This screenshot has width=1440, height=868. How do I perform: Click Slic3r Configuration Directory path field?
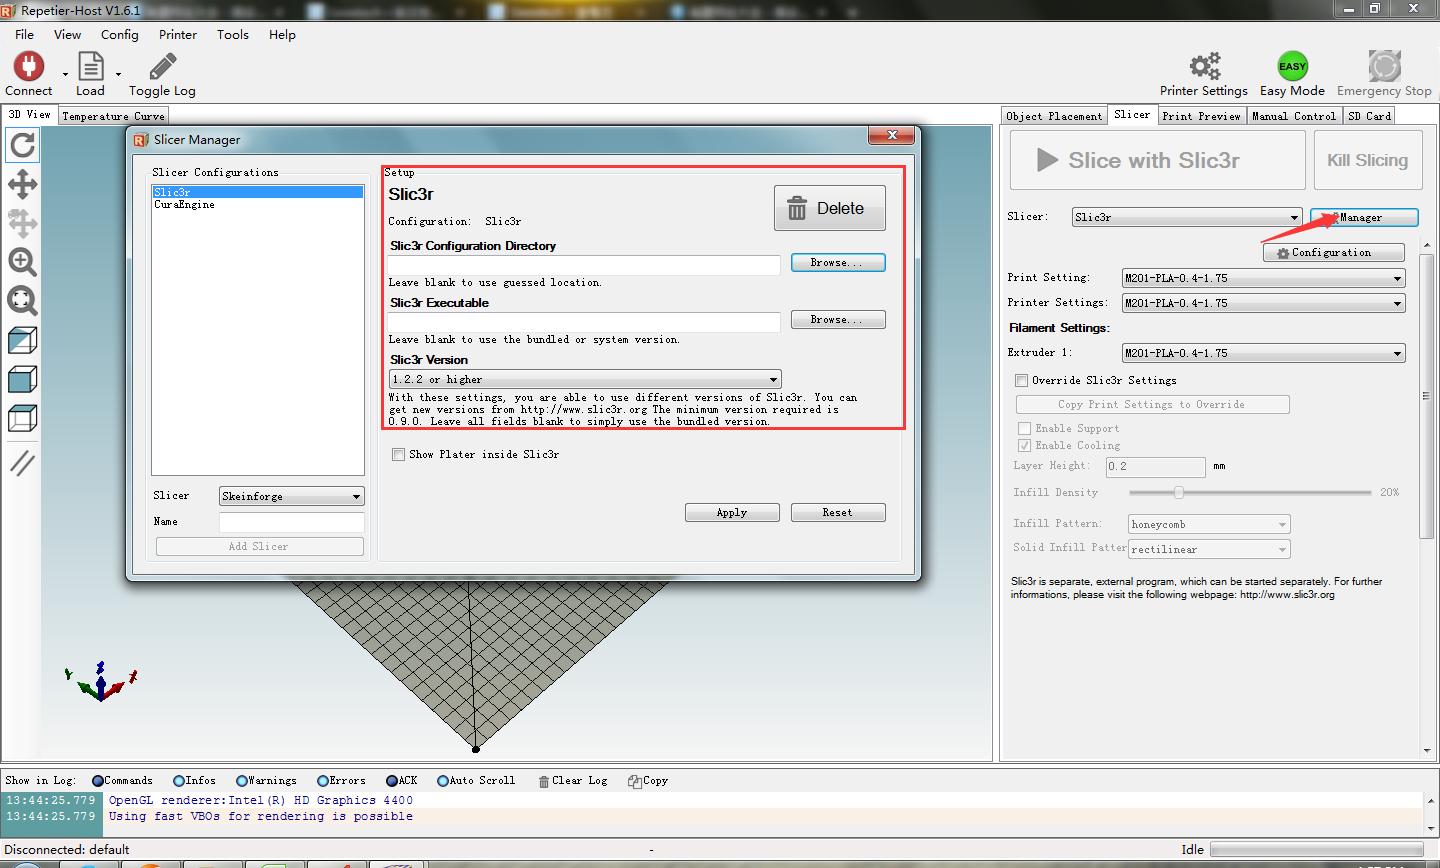(x=584, y=264)
